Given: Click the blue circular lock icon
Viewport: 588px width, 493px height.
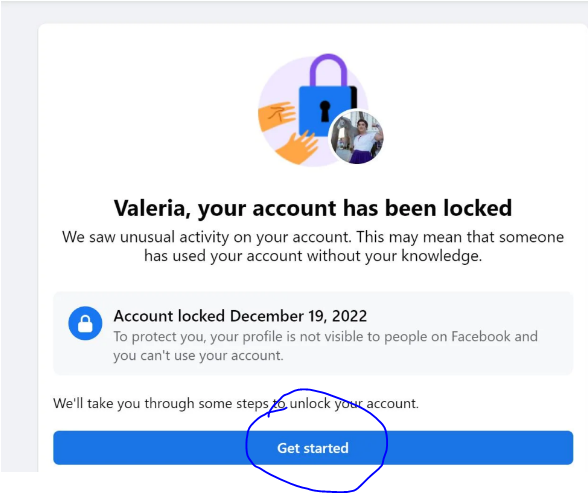Looking at the screenshot, I should (x=85, y=323).
